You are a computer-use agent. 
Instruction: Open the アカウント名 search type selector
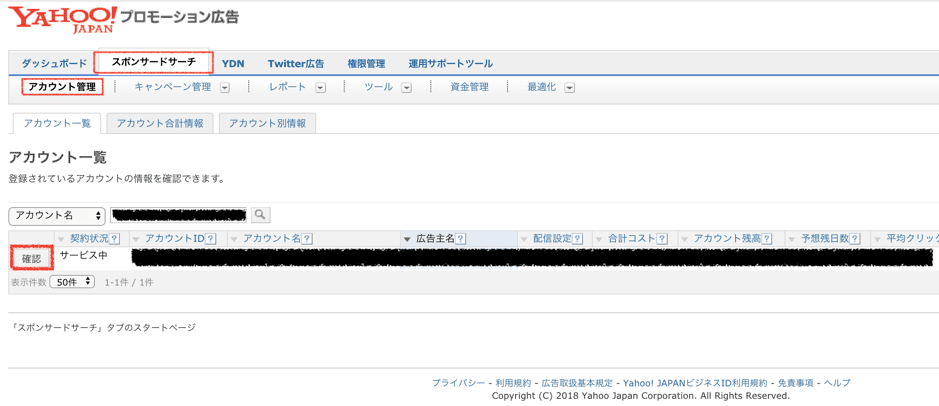(57, 216)
